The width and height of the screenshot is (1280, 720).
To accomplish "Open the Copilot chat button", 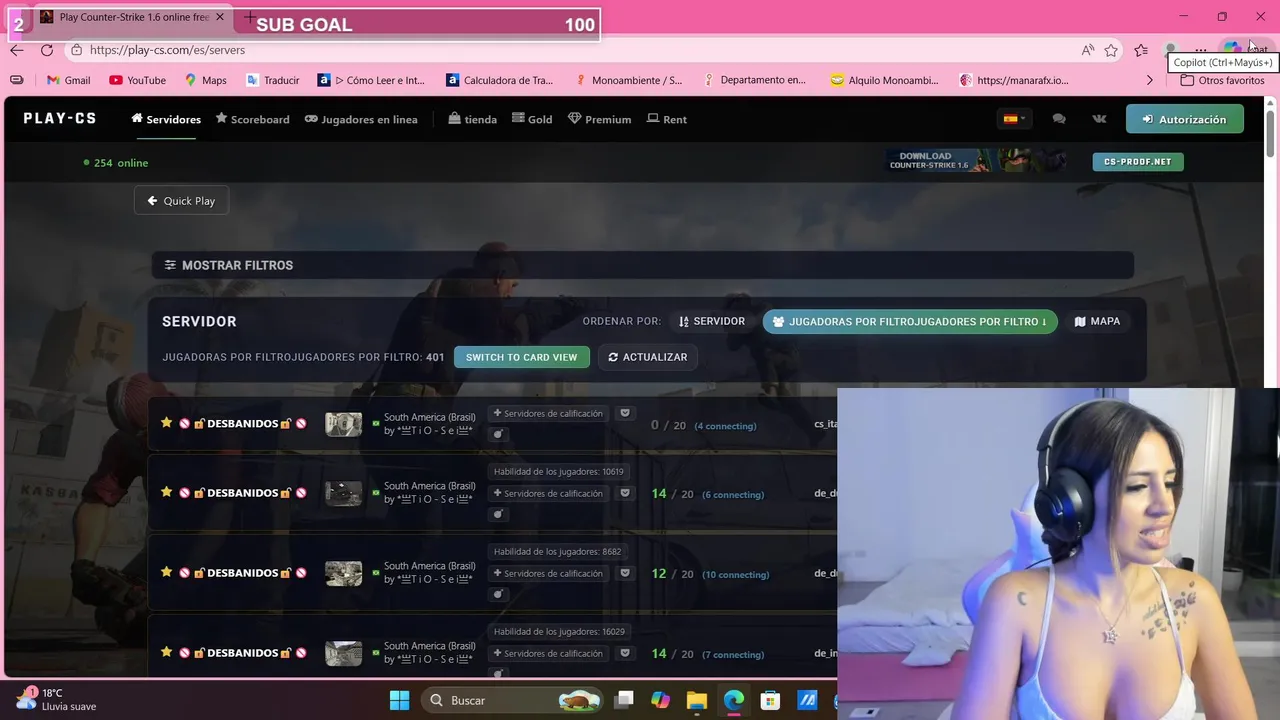I will point(1245,49).
